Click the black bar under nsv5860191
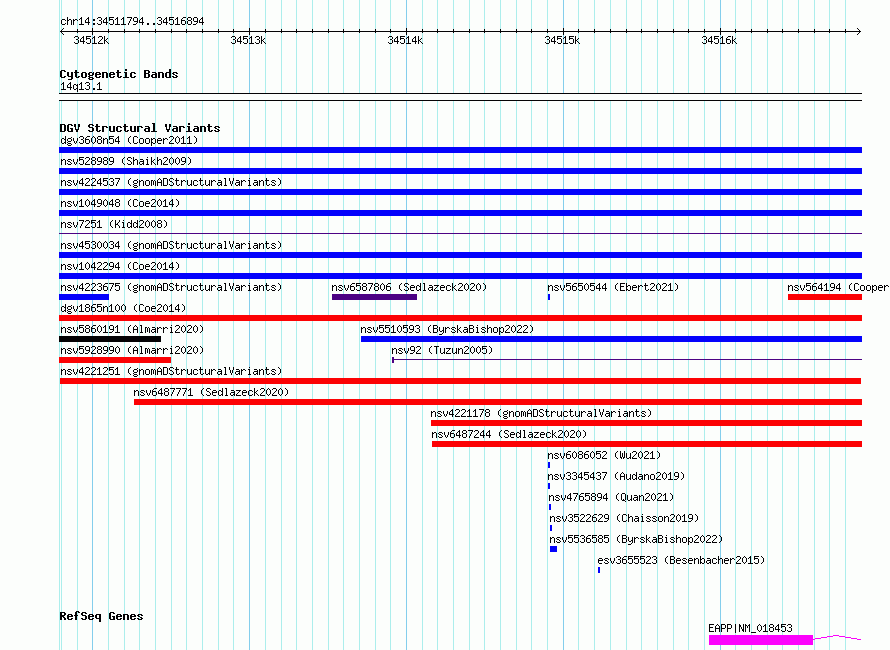The width and height of the screenshot is (890, 650). pyautogui.click(x=110, y=339)
